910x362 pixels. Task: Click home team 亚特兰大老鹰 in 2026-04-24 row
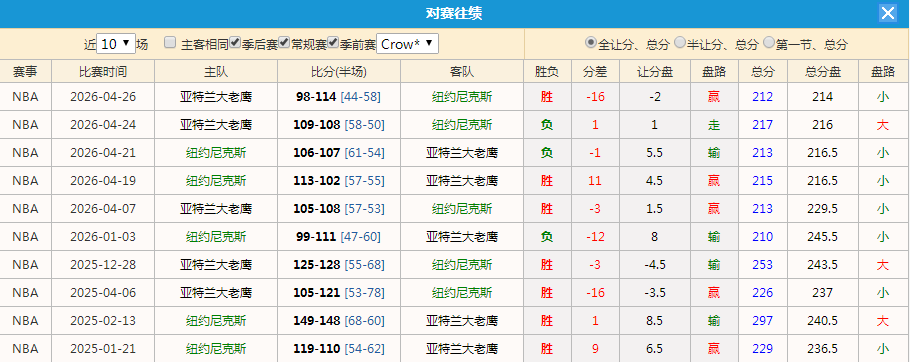point(216,125)
